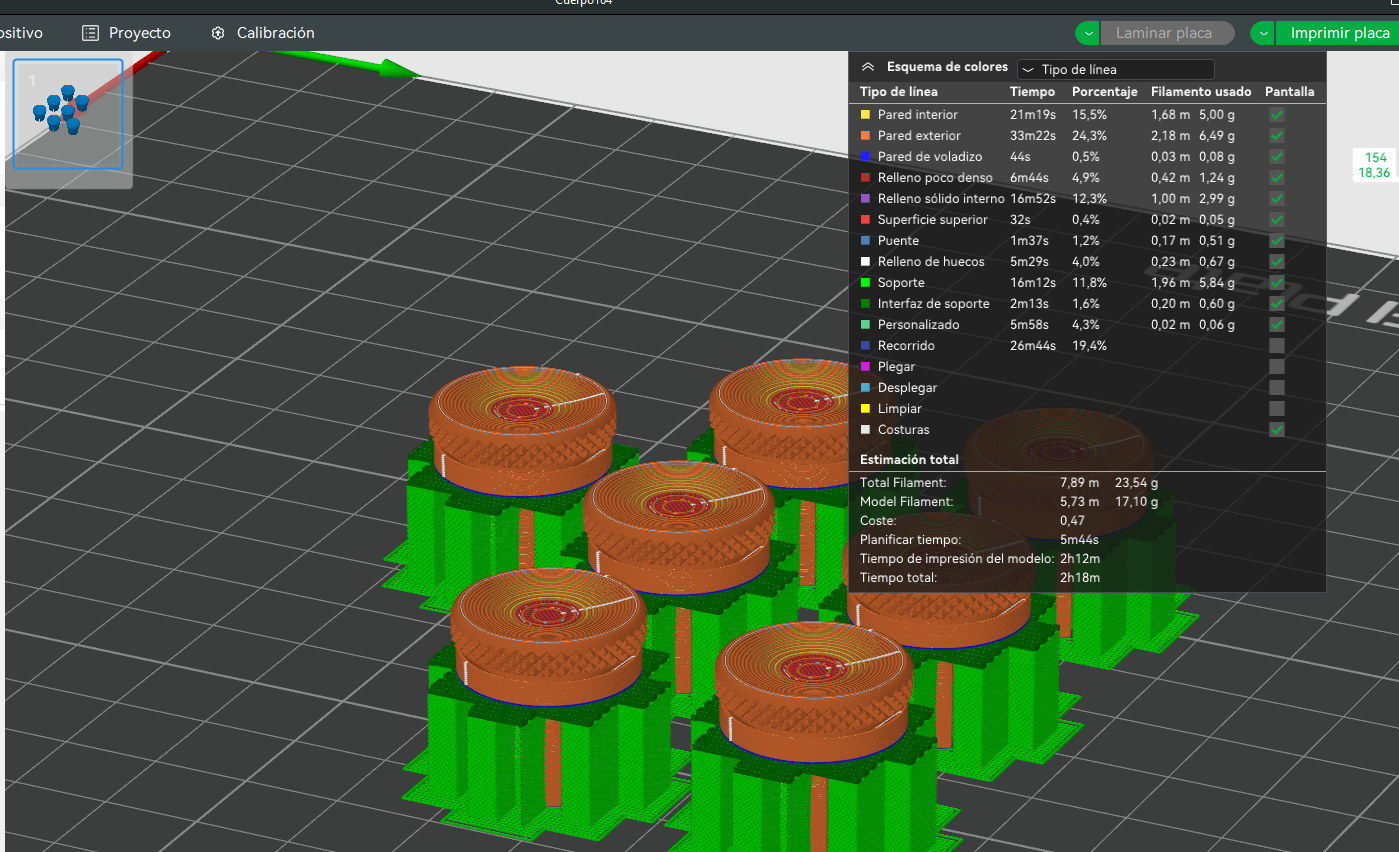
Task: Hide Pared interior lines with its checkbox
Action: point(1277,115)
